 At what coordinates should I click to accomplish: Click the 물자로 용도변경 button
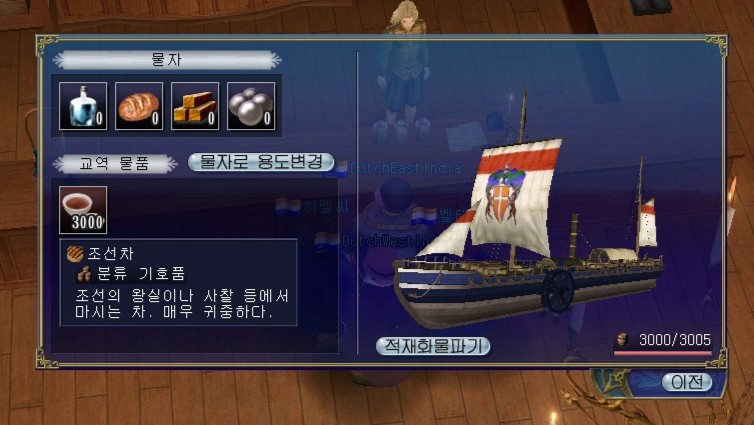[x=261, y=162]
